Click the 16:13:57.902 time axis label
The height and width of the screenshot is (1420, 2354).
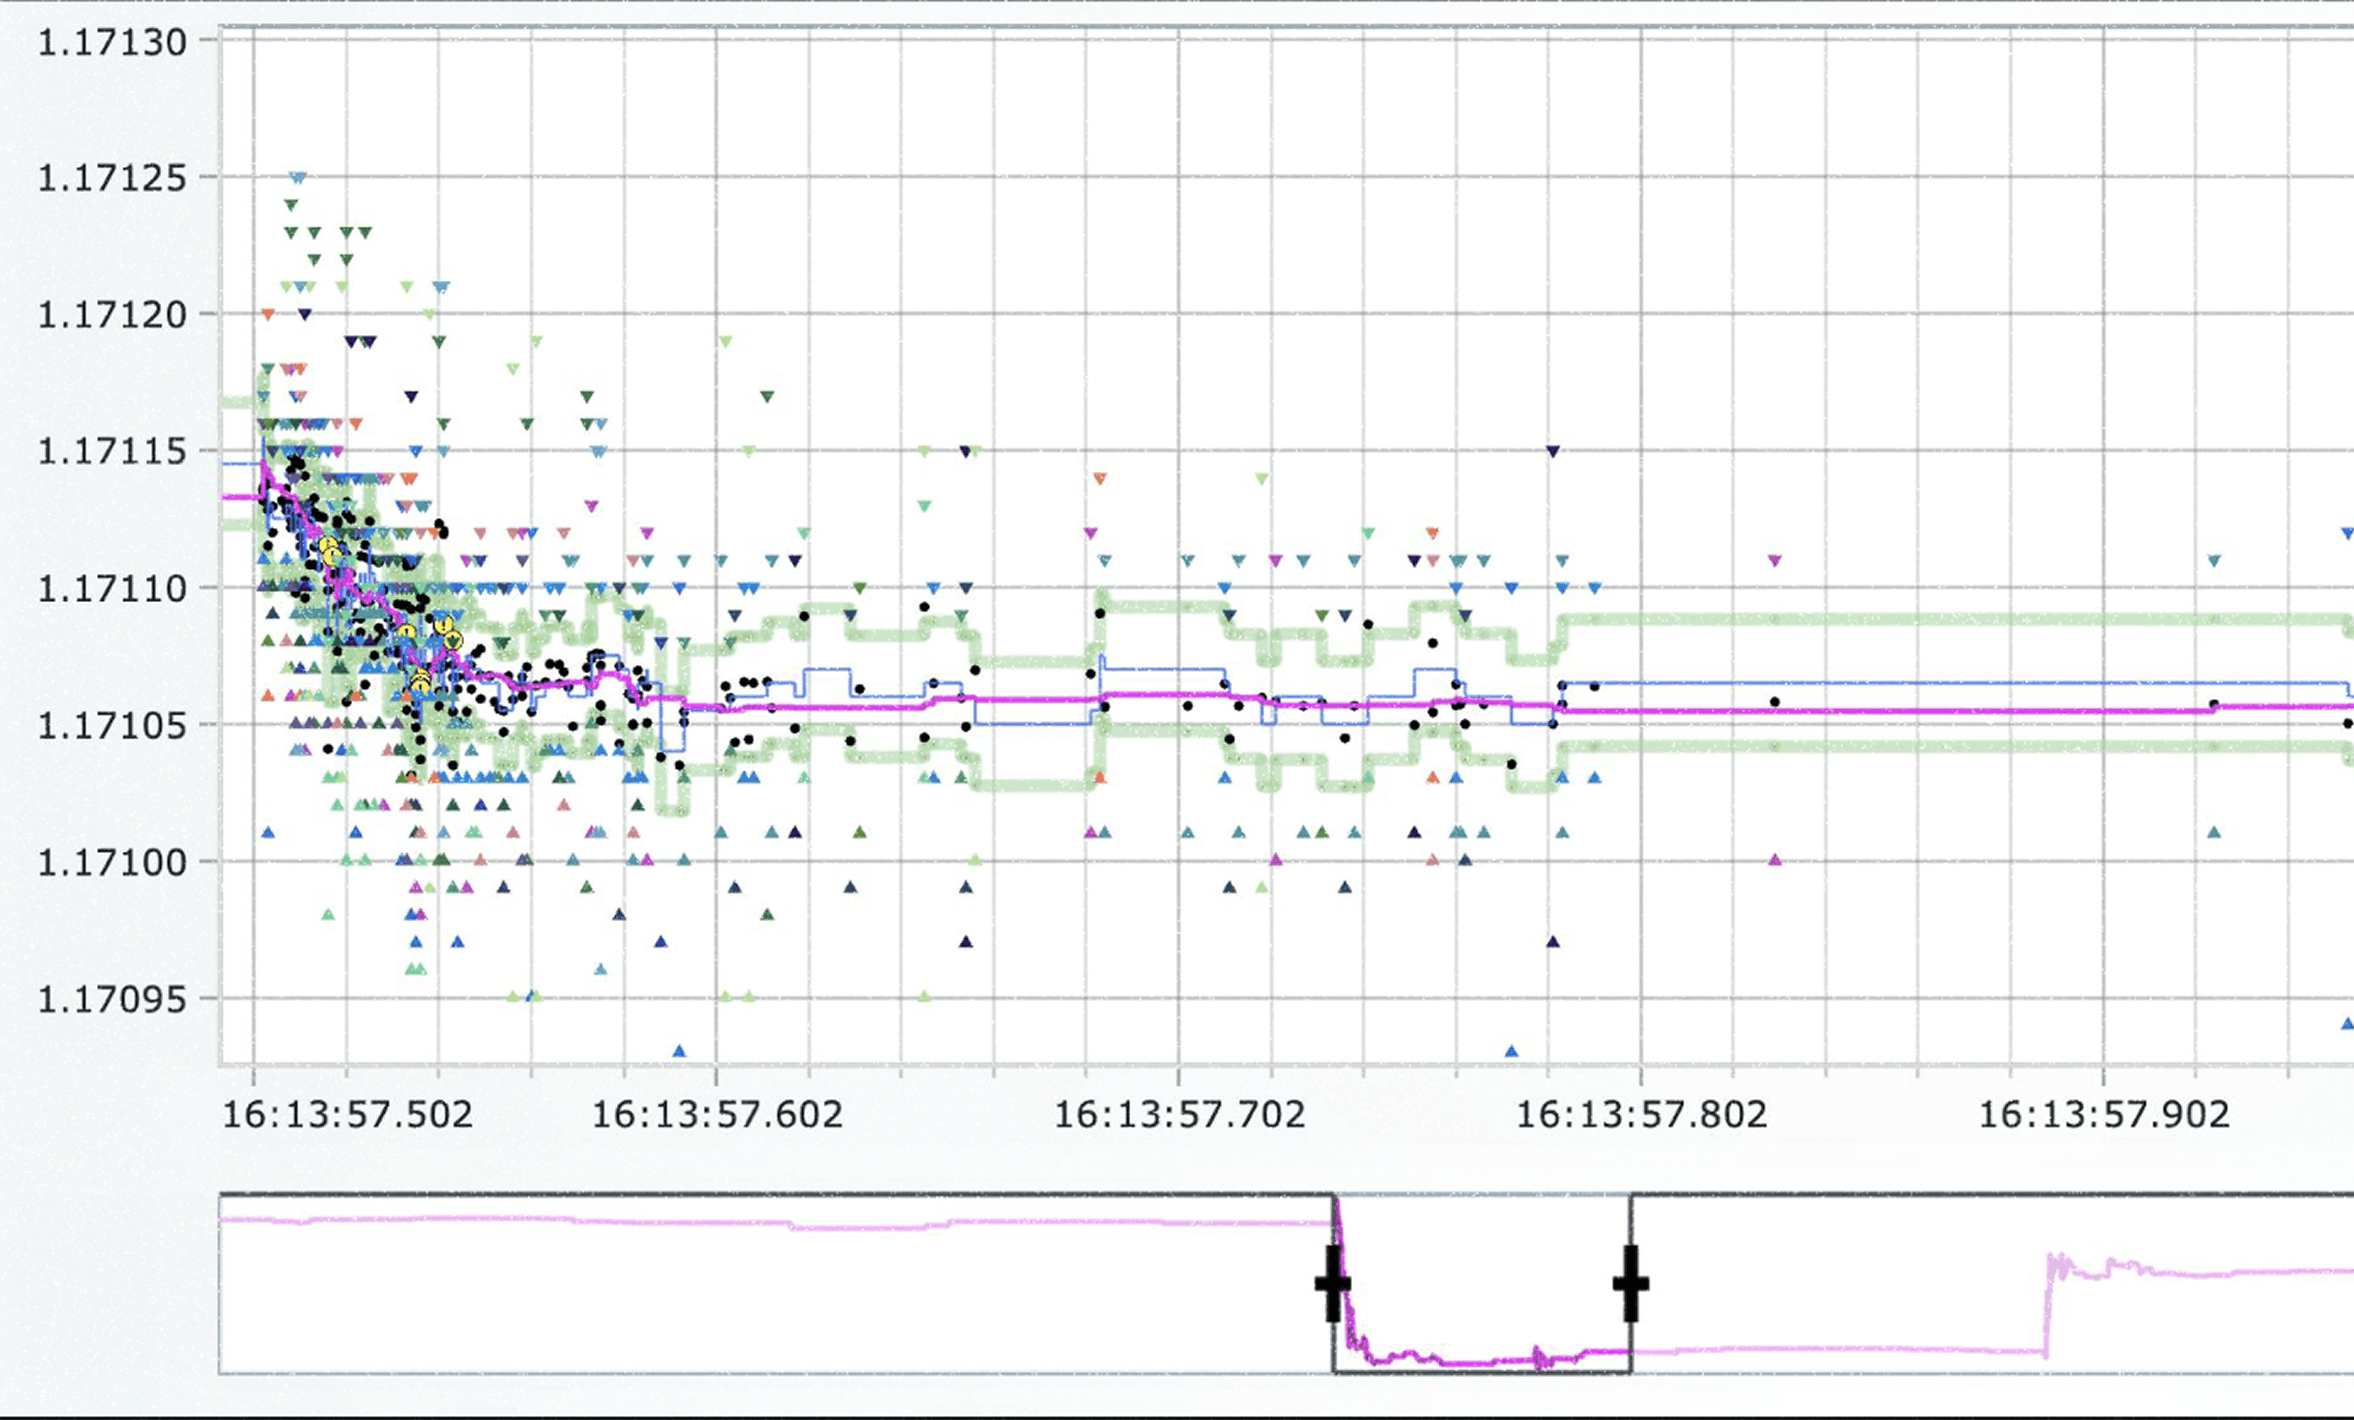pos(2104,1115)
